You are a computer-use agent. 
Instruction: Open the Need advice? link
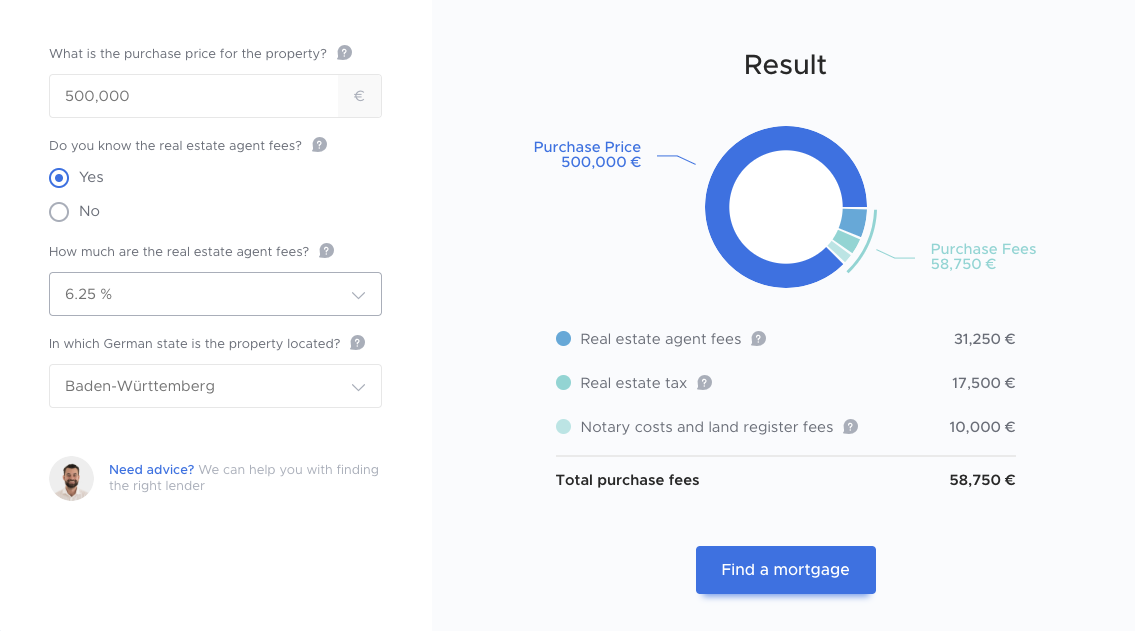pos(151,470)
